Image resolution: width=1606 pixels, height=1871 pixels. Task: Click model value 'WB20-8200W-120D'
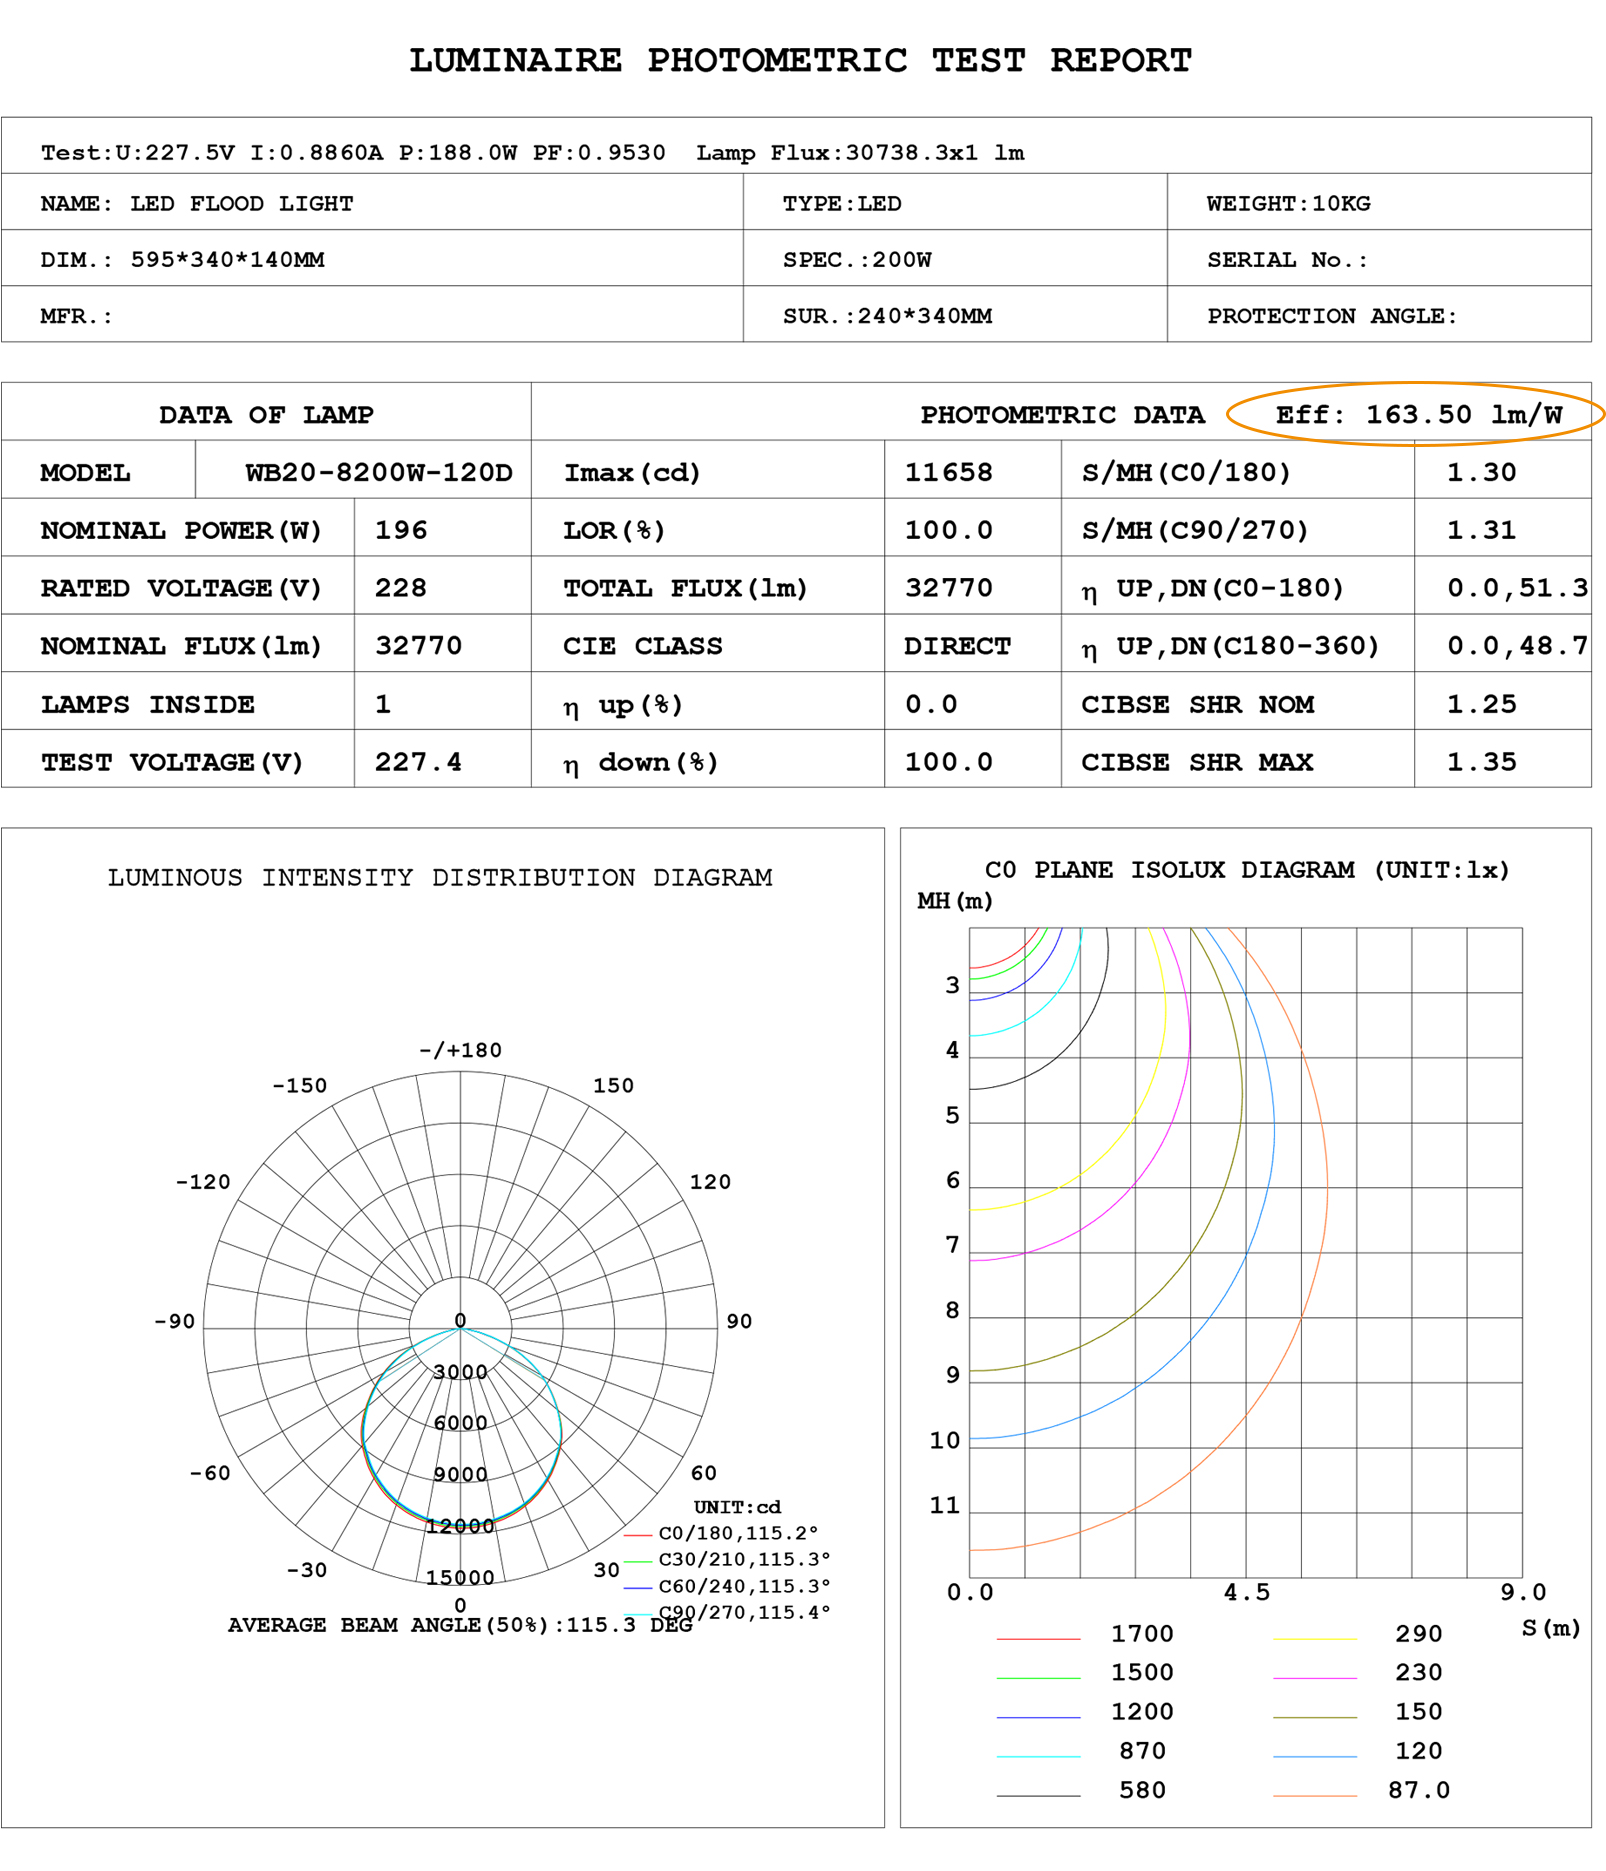pyautogui.click(x=379, y=472)
